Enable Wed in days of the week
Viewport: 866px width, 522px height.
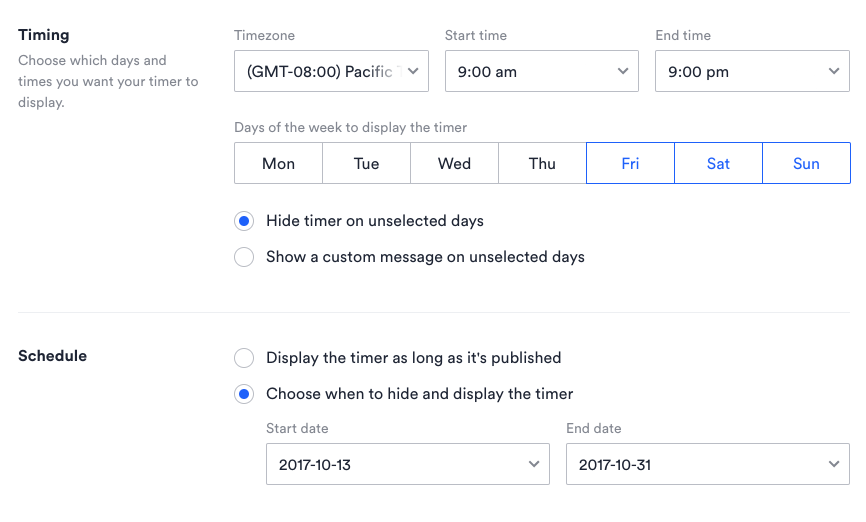[454, 163]
